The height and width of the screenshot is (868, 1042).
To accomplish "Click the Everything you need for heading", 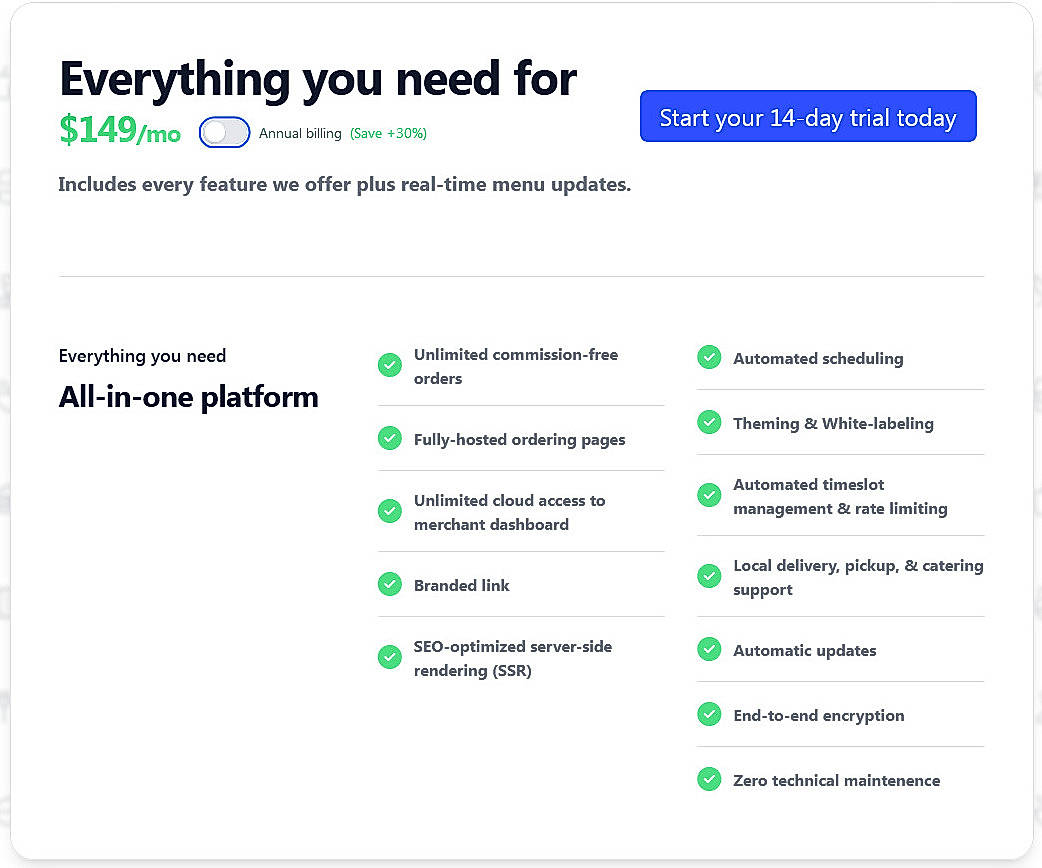I will pos(318,78).
